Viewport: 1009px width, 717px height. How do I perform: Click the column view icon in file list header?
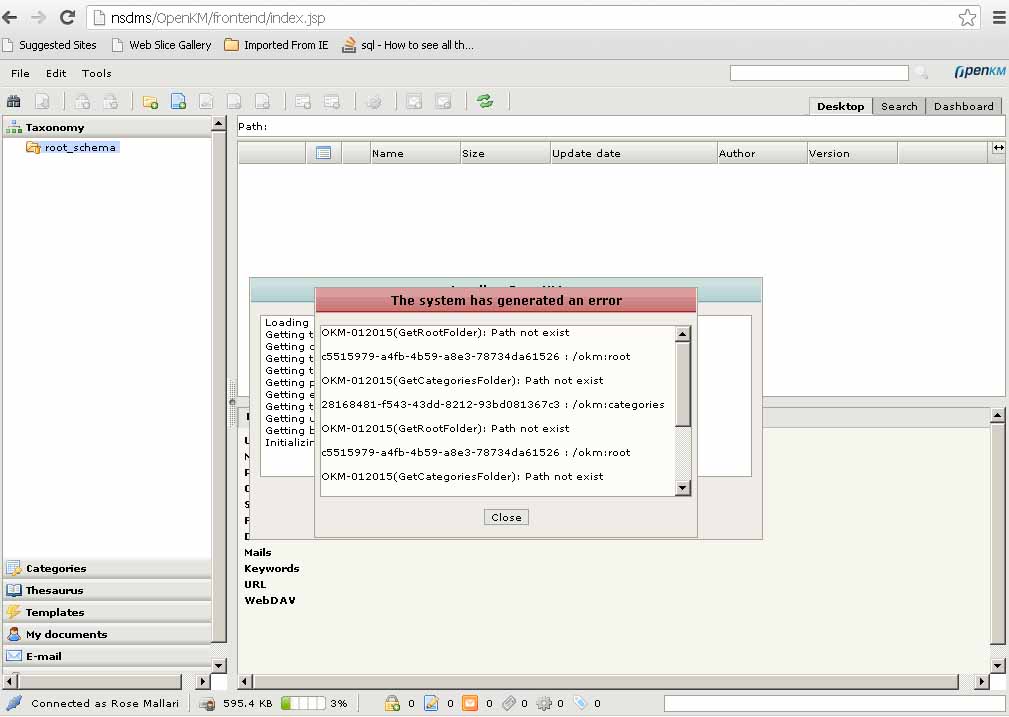(x=323, y=153)
